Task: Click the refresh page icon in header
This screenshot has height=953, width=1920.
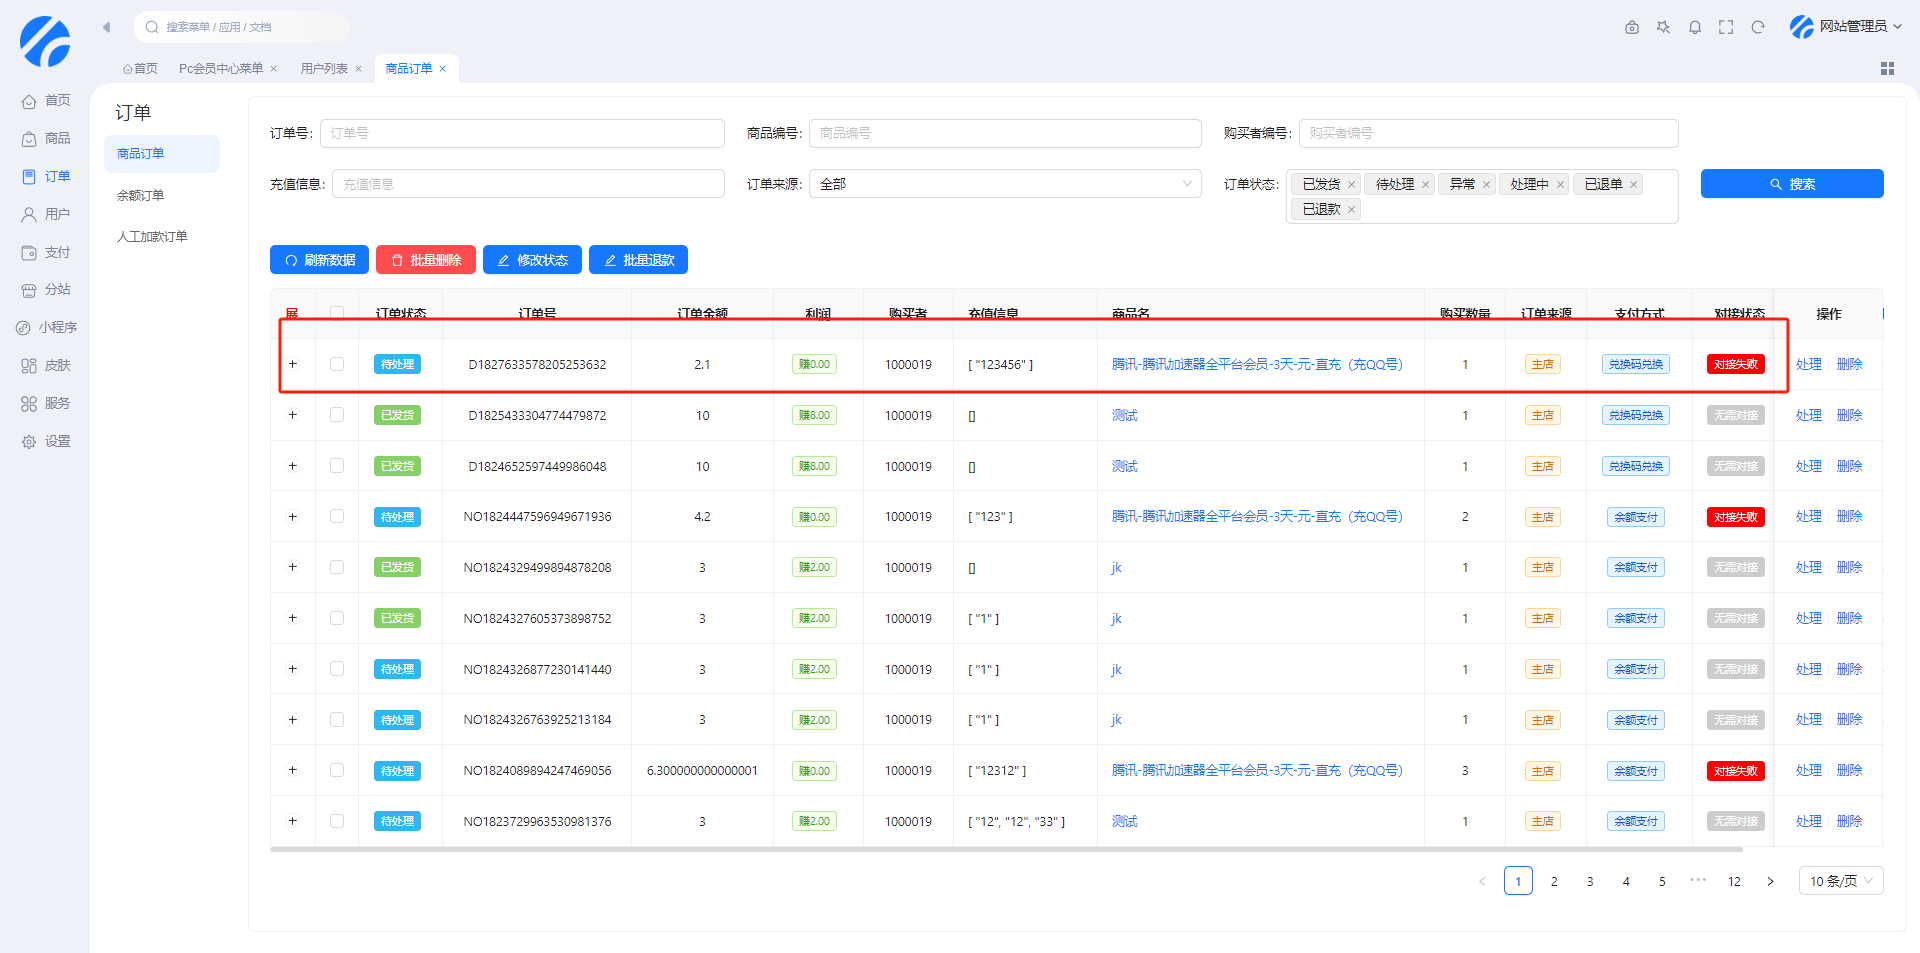Action: tap(1758, 27)
